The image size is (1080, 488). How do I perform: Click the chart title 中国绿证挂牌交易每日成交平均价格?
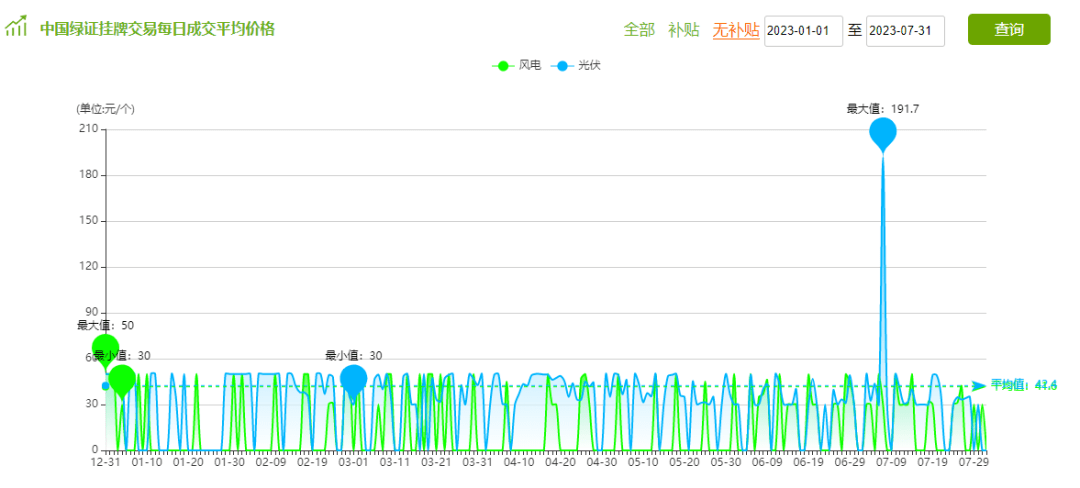tap(157, 28)
